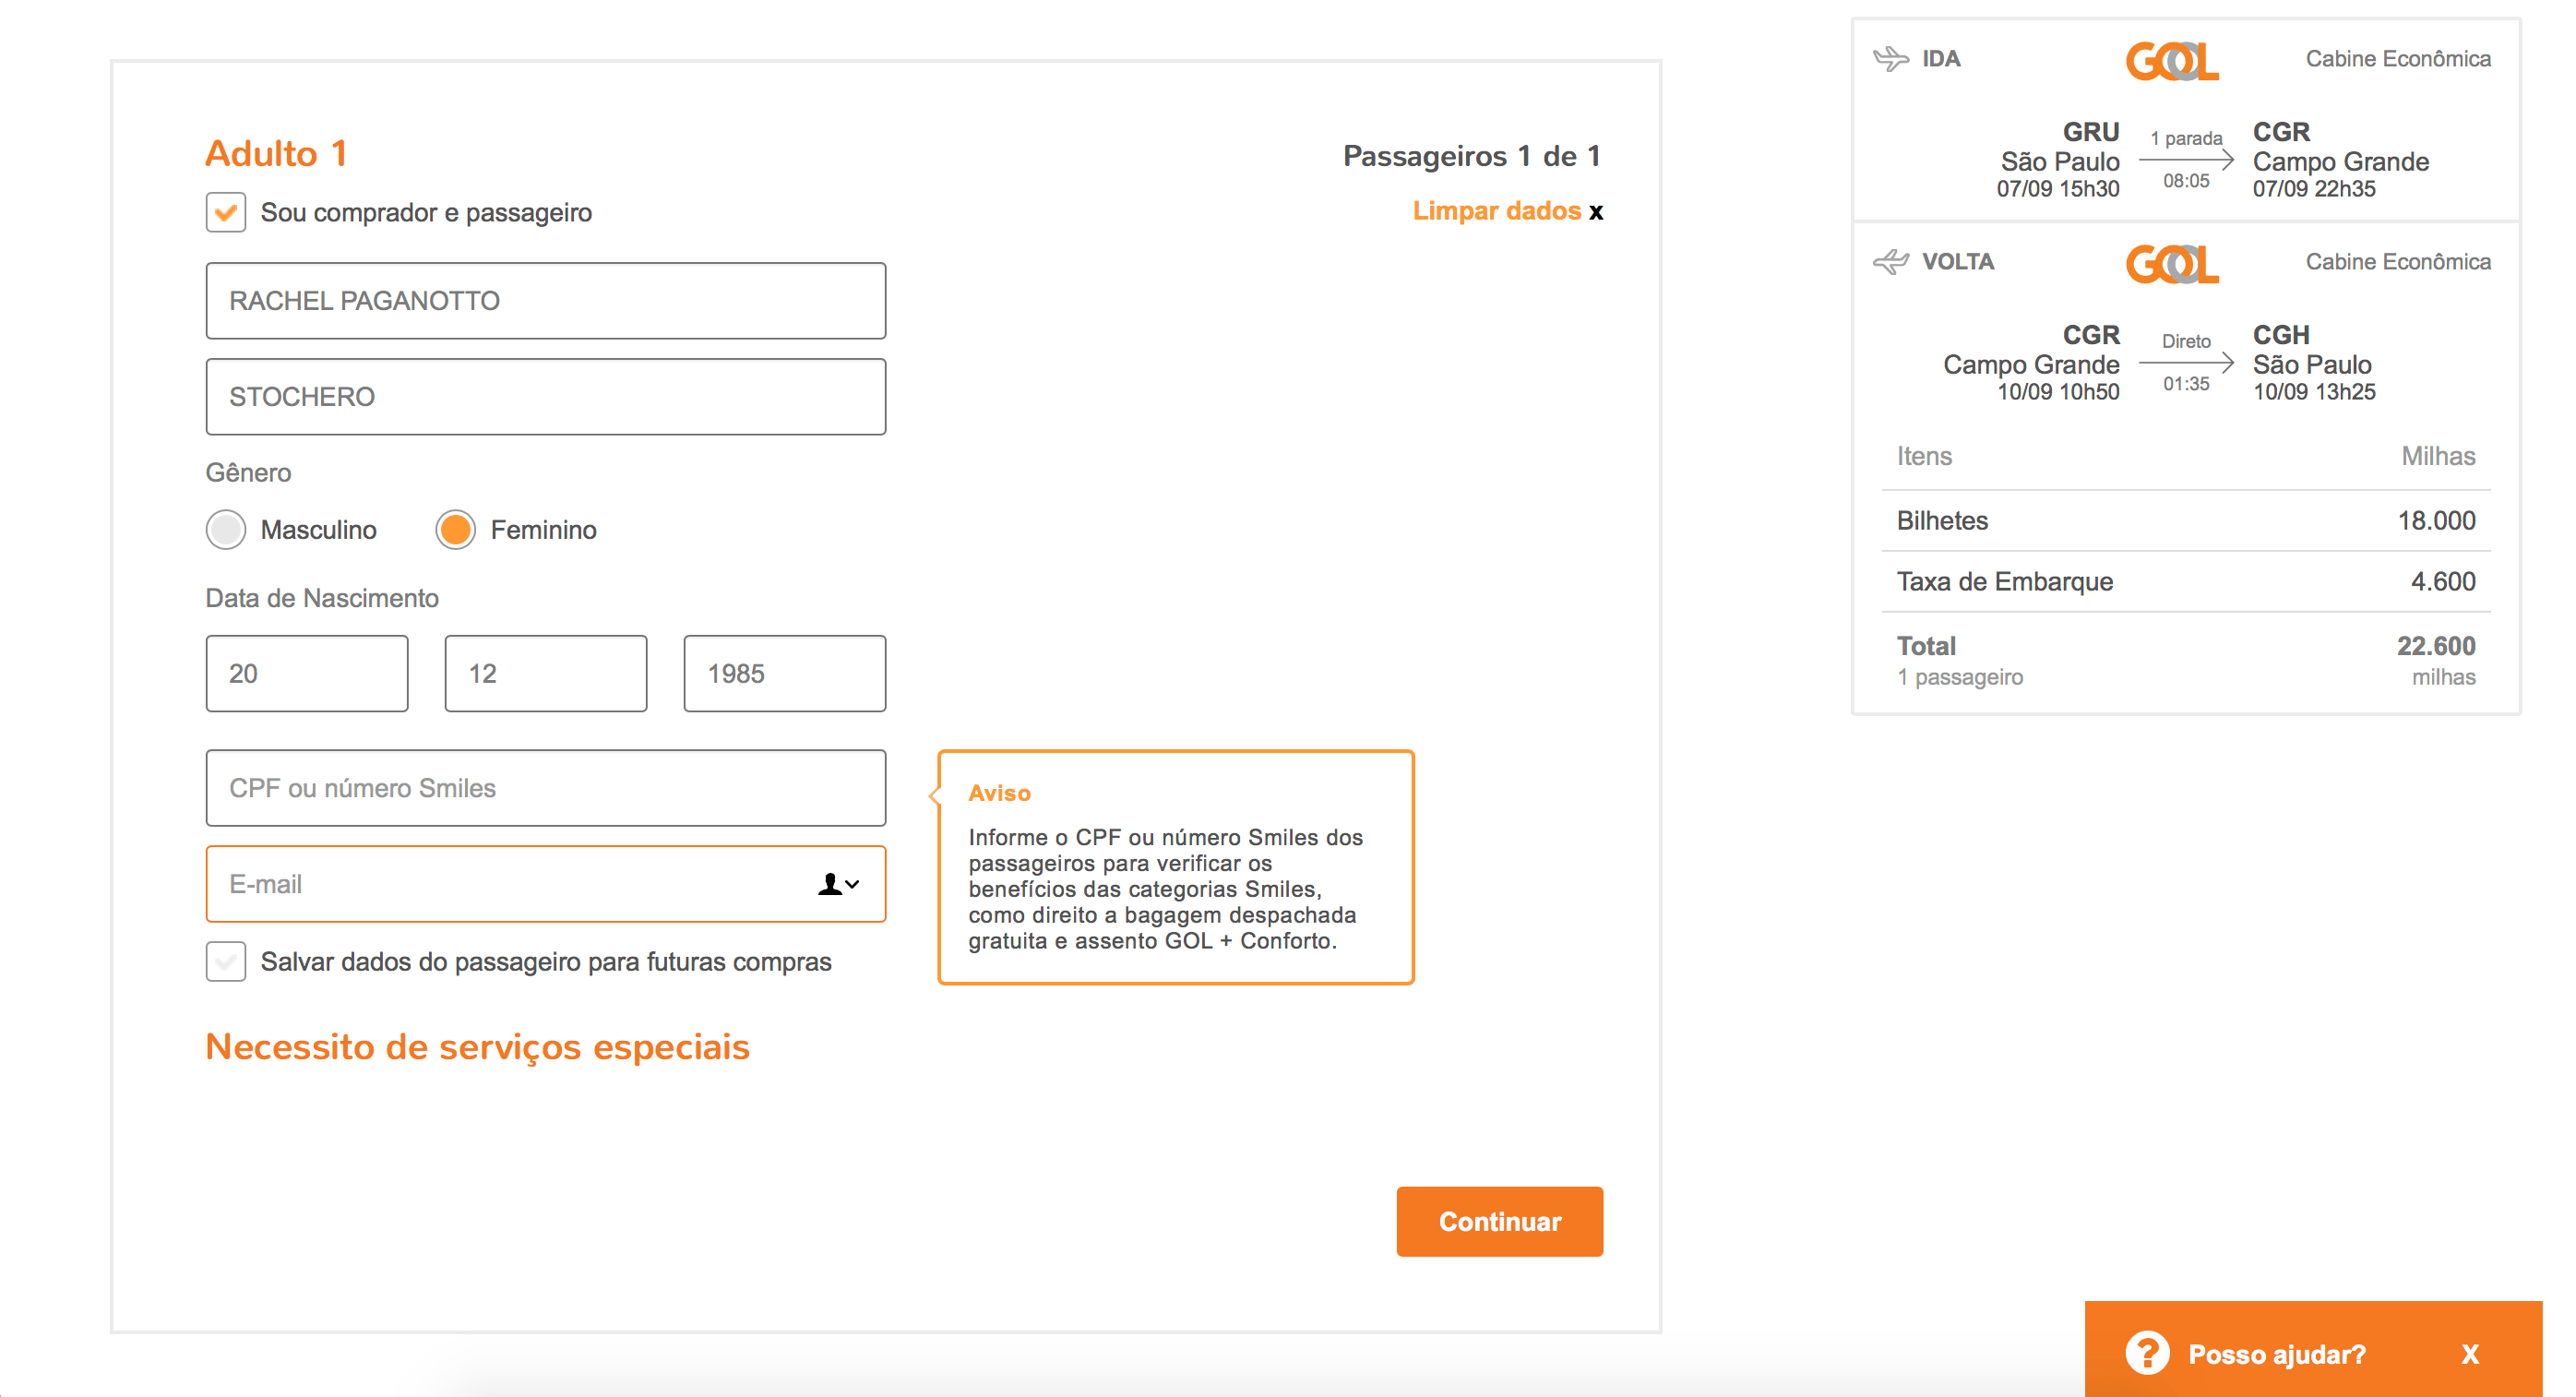This screenshot has height=1397, width=2576.
Task: Check Salvar dados do passageiro checkbox
Action: click(x=226, y=962)
